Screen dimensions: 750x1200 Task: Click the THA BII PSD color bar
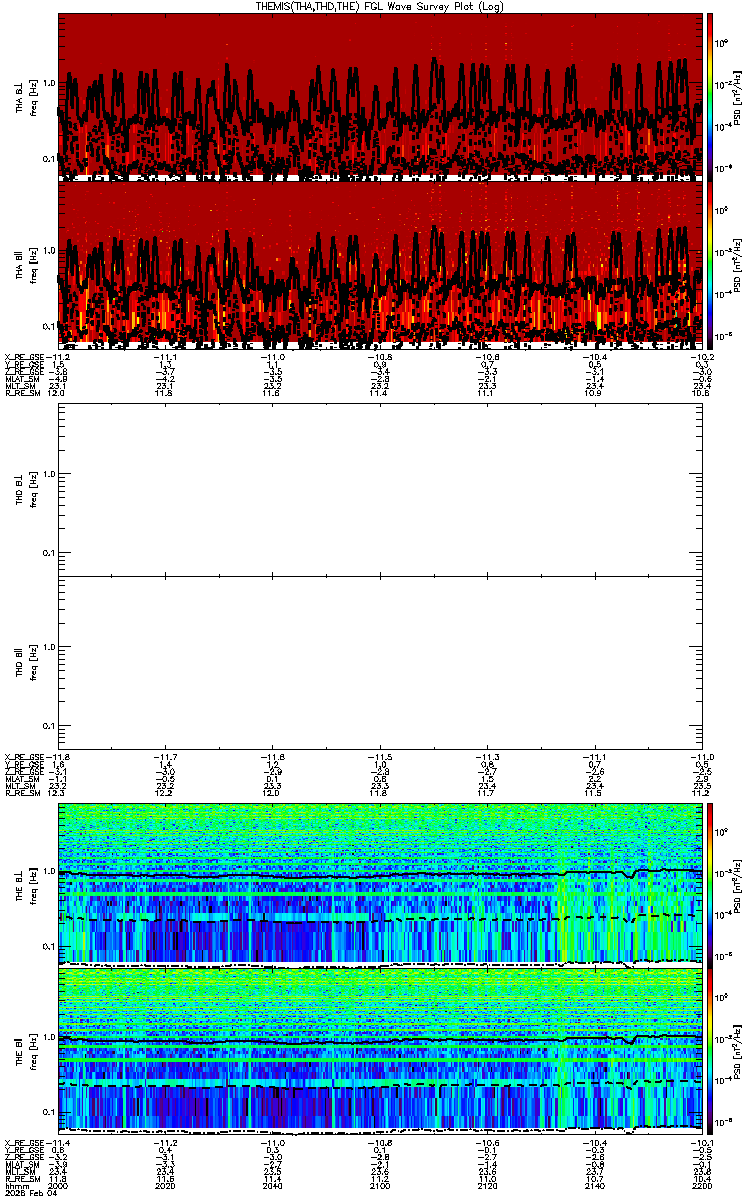coord(711,263)
